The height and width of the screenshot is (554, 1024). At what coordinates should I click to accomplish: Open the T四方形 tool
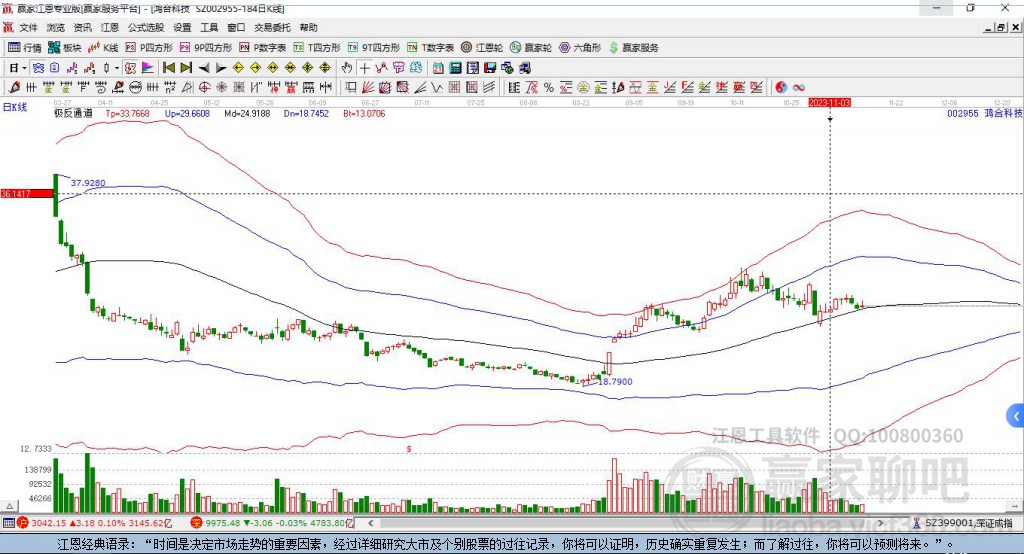317,48
